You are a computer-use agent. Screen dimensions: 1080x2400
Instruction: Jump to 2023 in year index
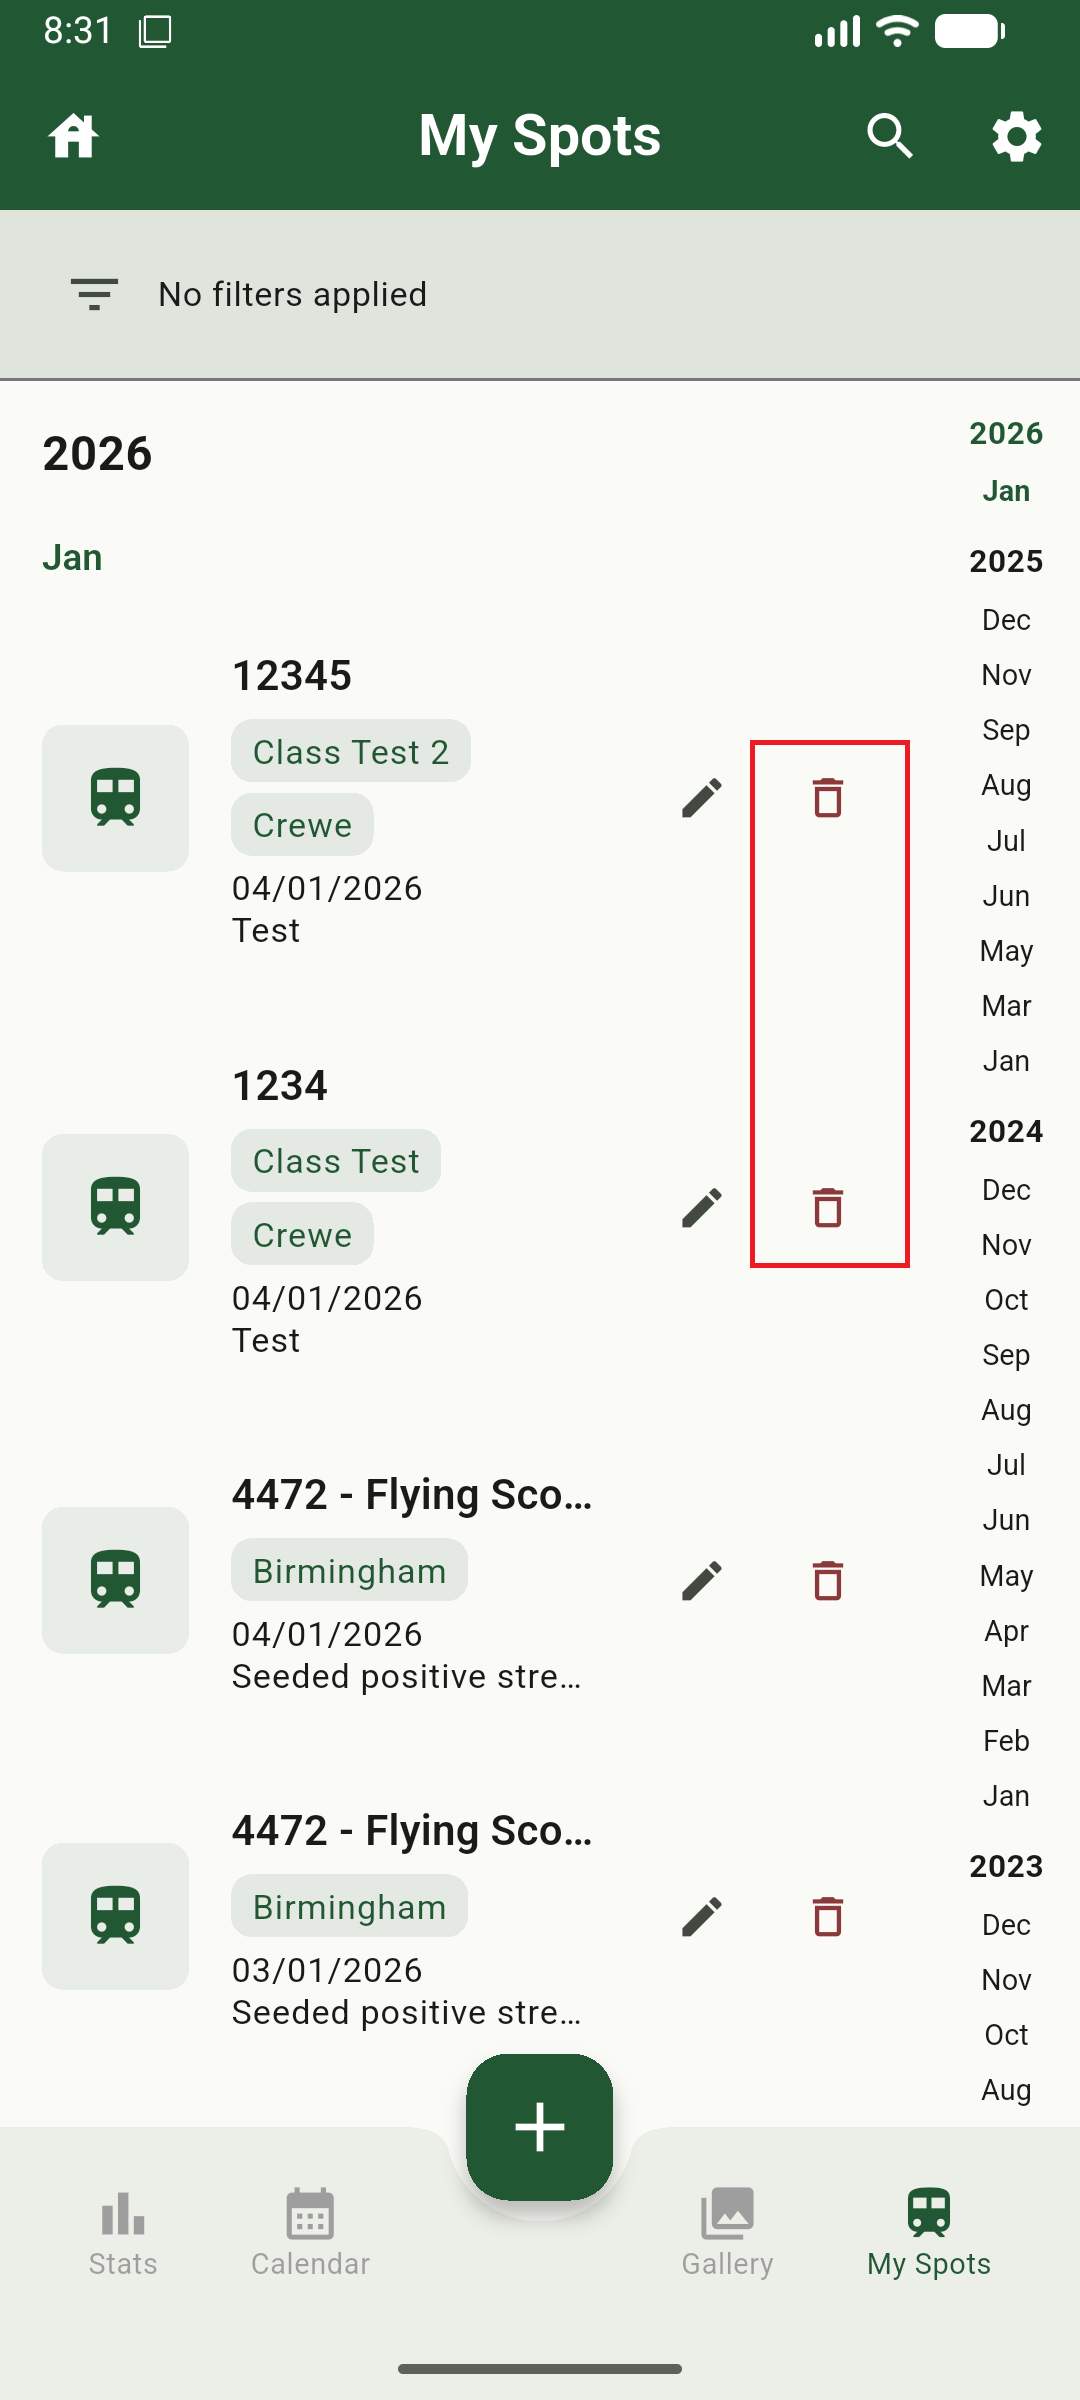[x=1006, y=1866]
